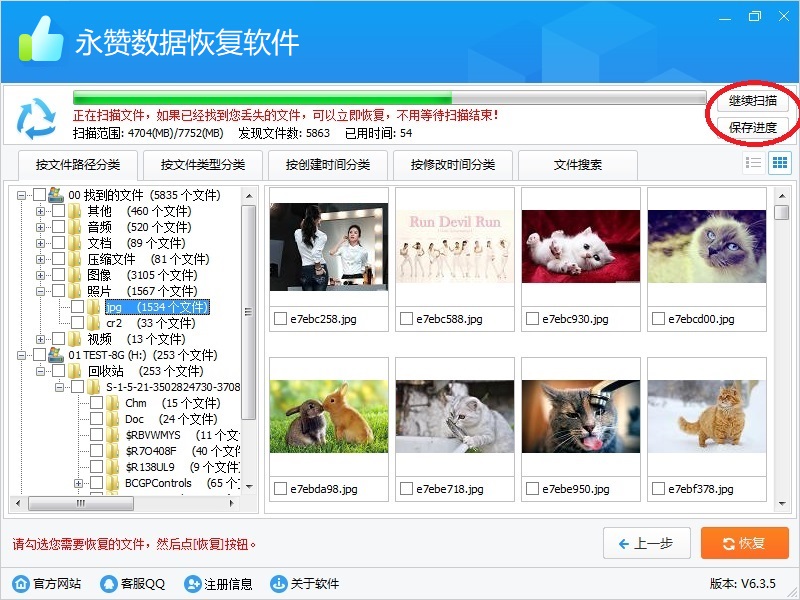Check the e7ebc258.jpg file checkbox
The image size is (800, 600).
point(281,319)
